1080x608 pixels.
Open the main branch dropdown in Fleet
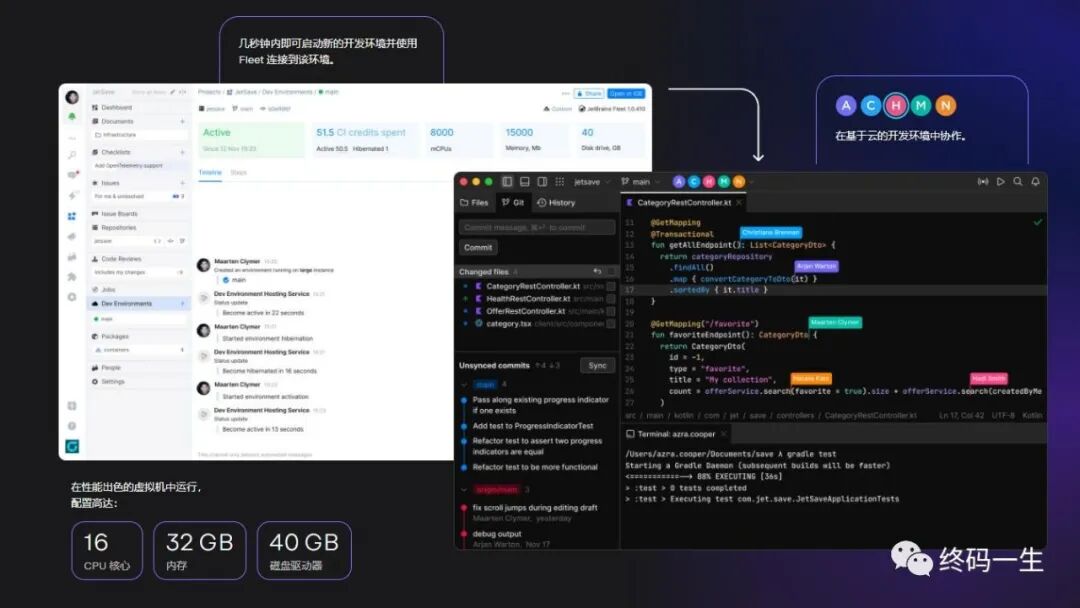[x=641, y=182]
